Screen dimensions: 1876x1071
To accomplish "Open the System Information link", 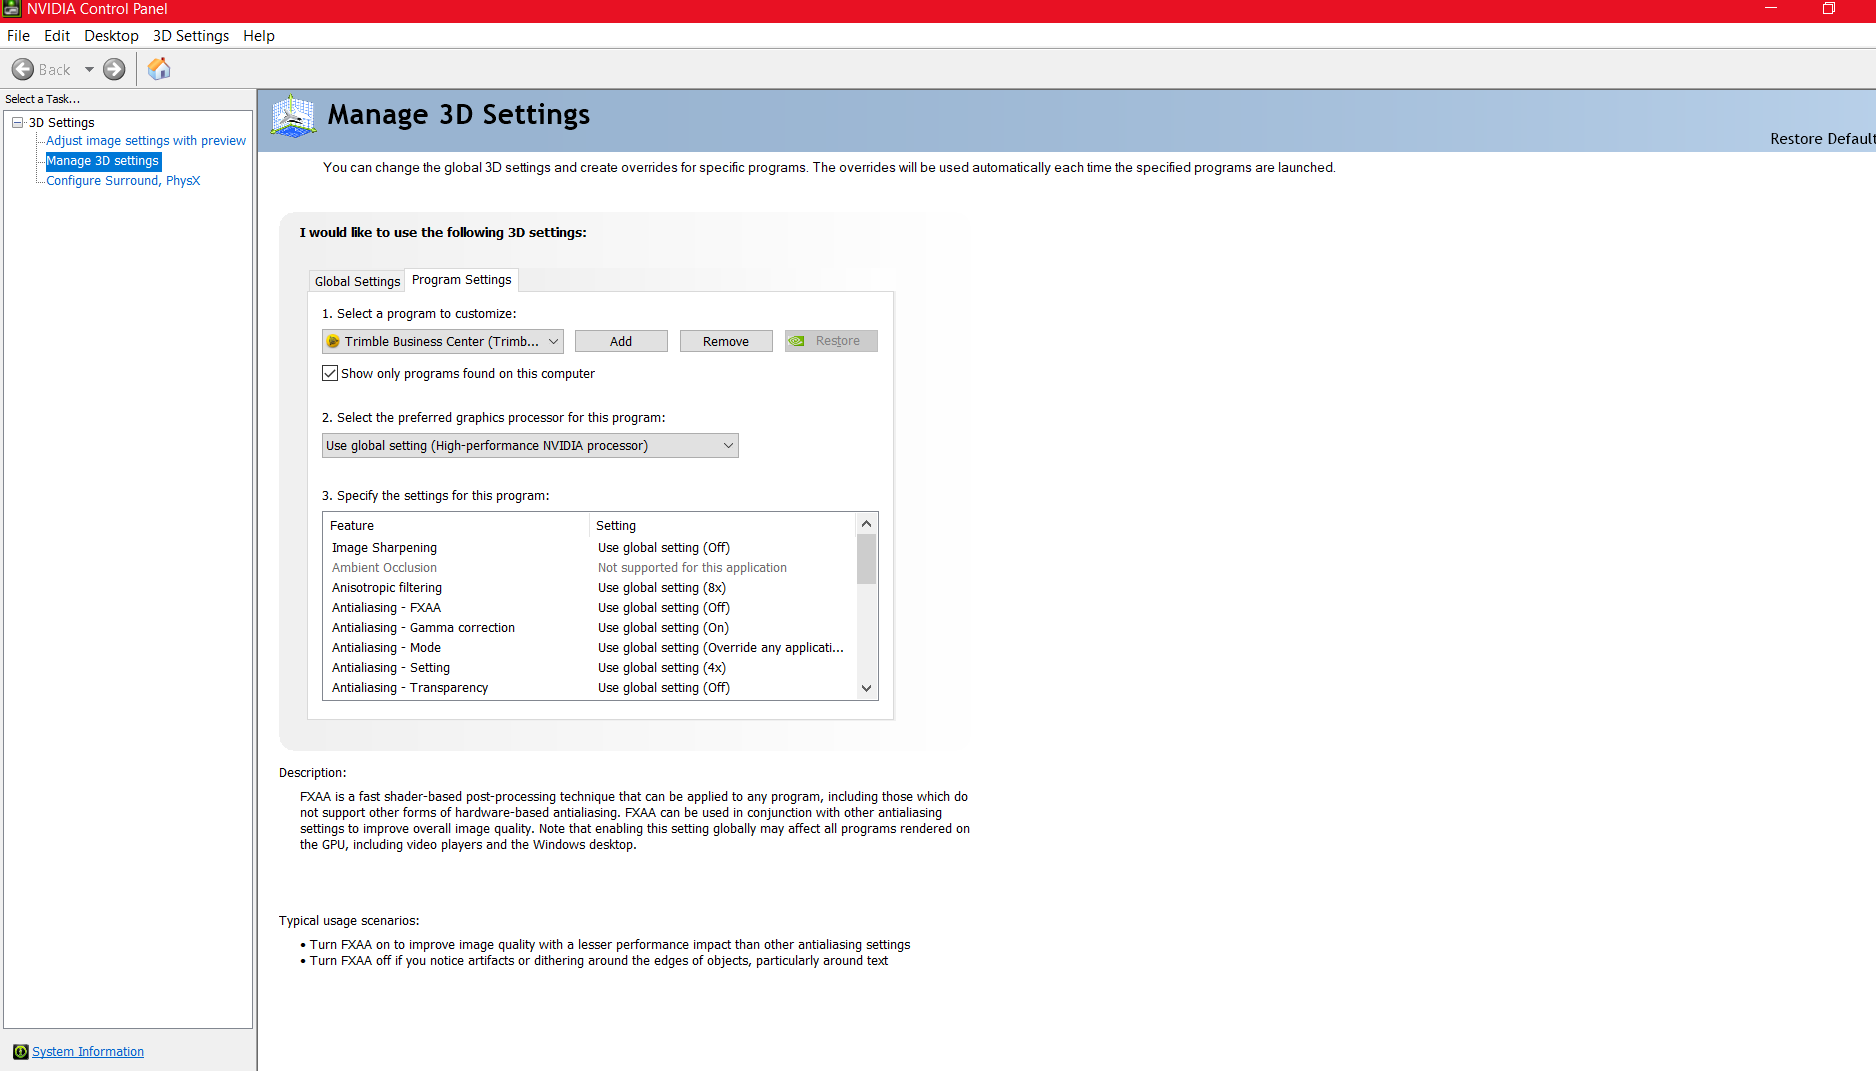I will (88, 1052).
